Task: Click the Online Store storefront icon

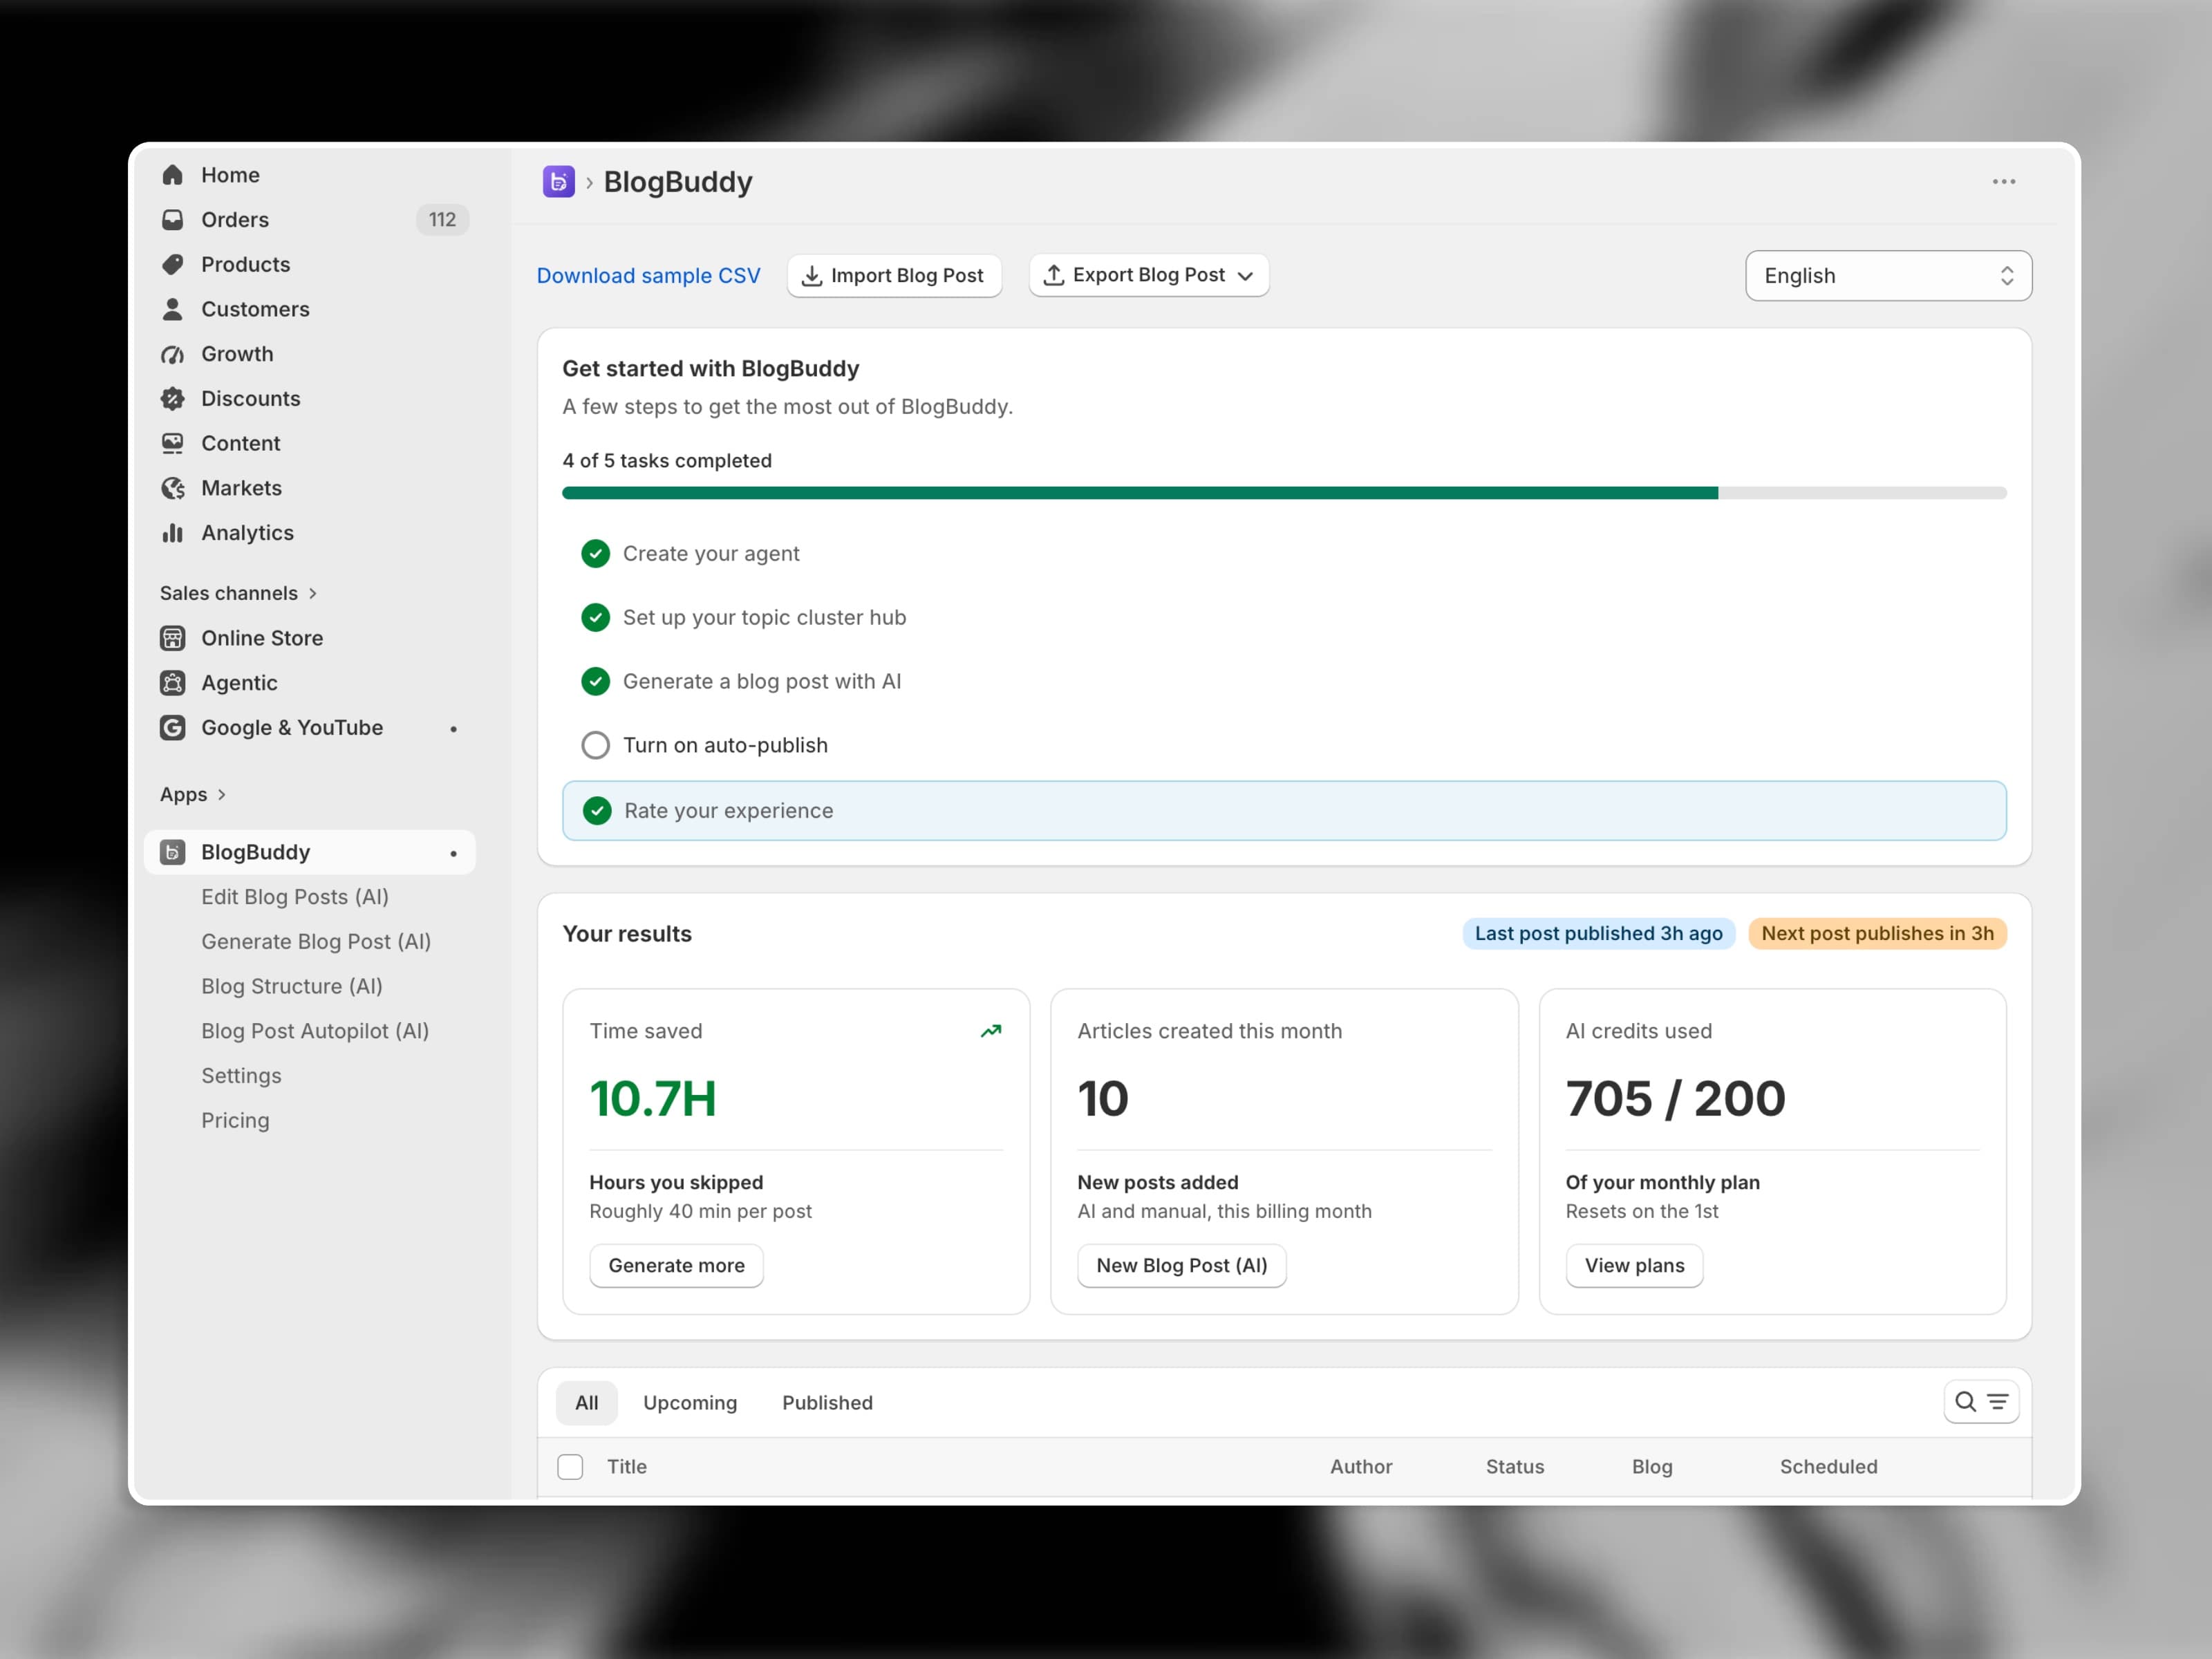Action: click(x=172, y=638)
